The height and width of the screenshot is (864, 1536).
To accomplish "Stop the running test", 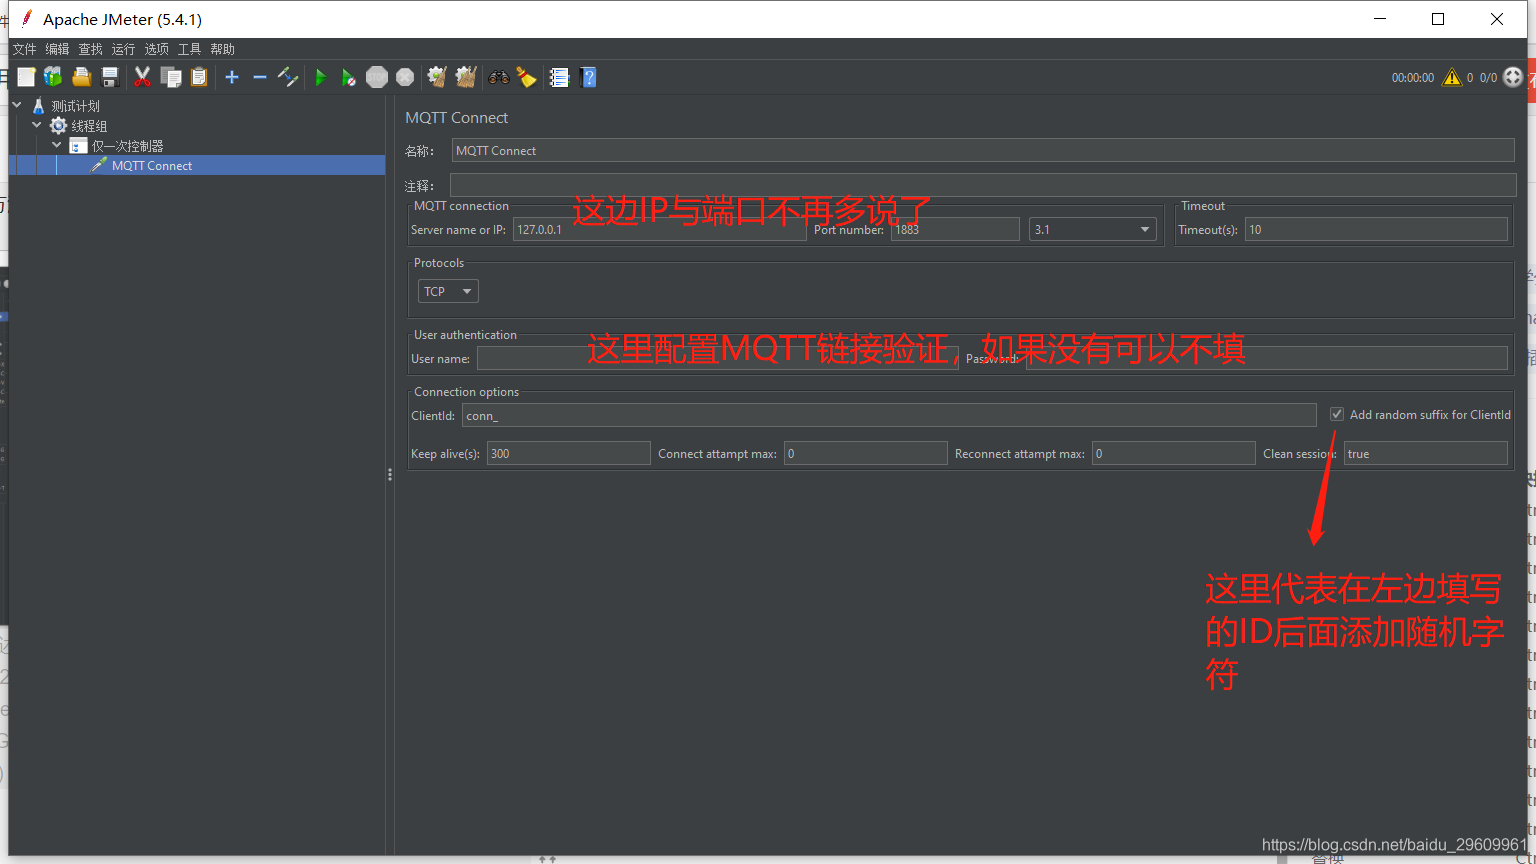I will click(376, 77).
